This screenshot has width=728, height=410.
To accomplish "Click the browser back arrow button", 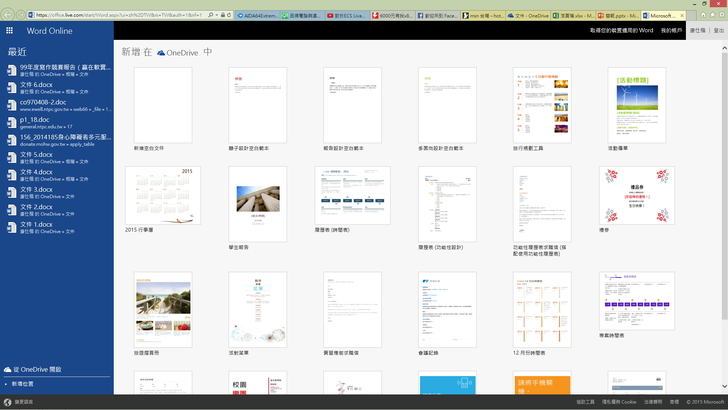I will click(x=10, y=14).
